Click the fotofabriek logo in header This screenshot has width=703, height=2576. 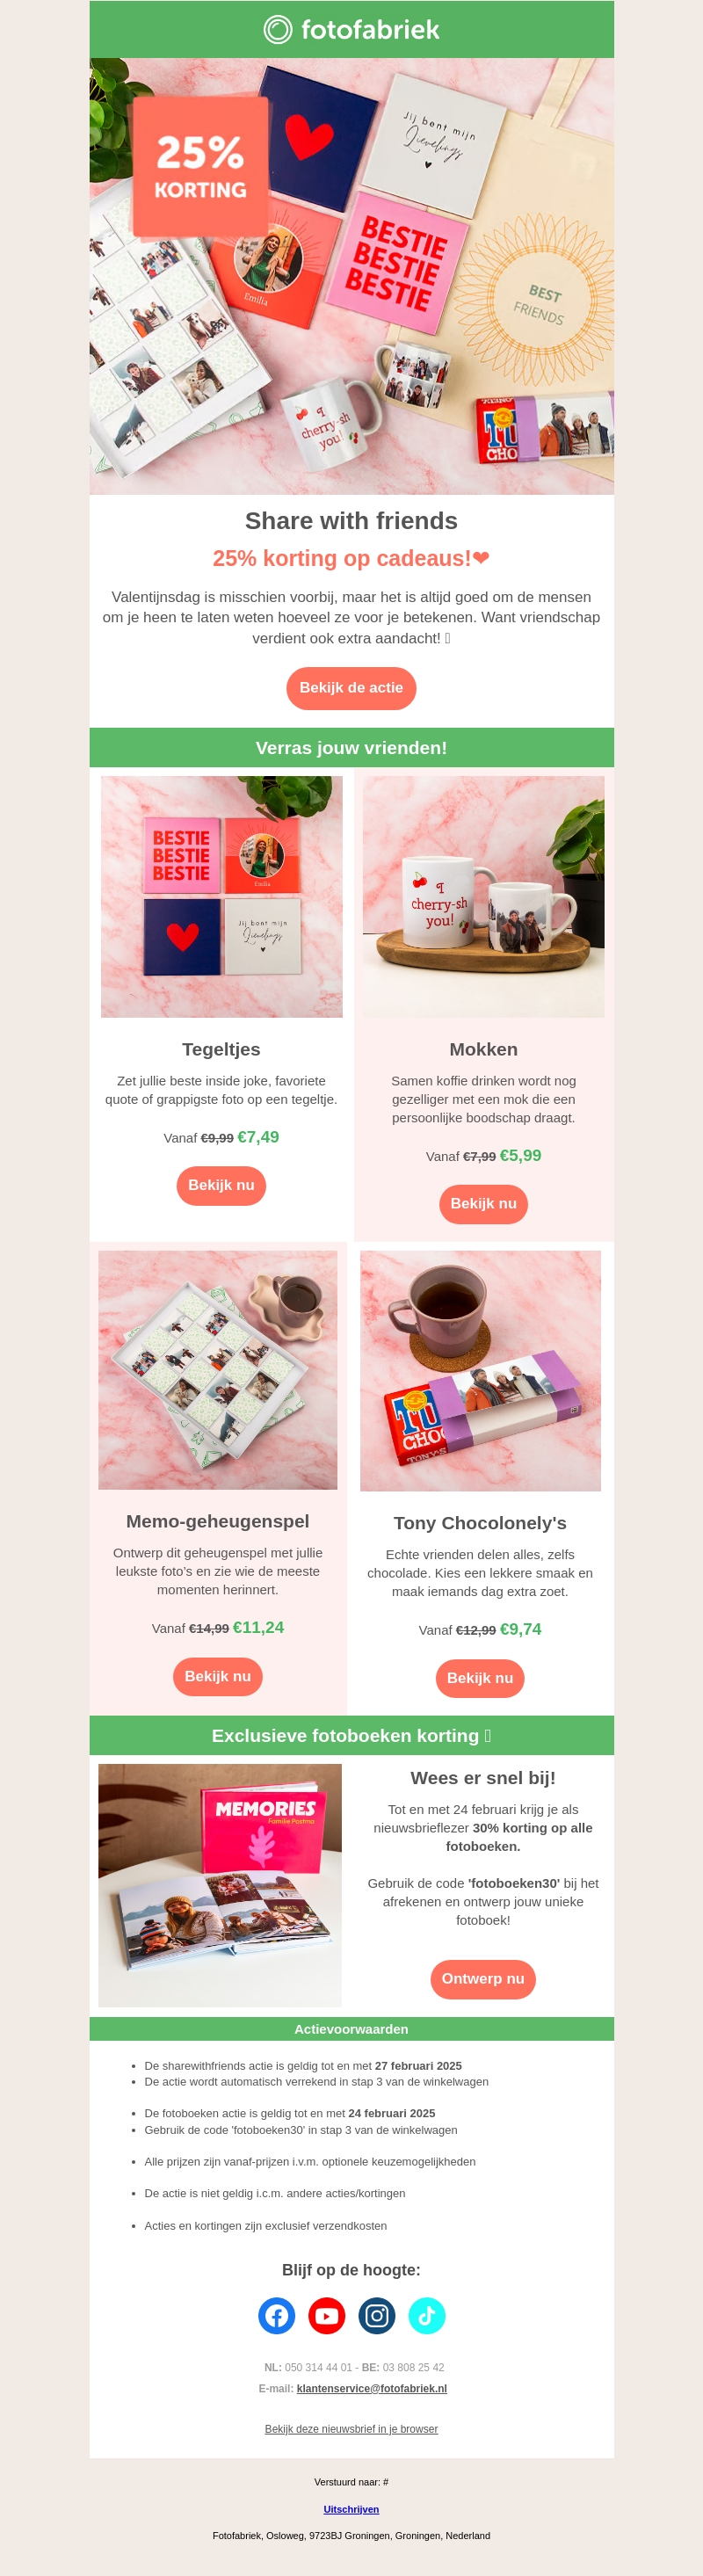[x=351, y=29]
